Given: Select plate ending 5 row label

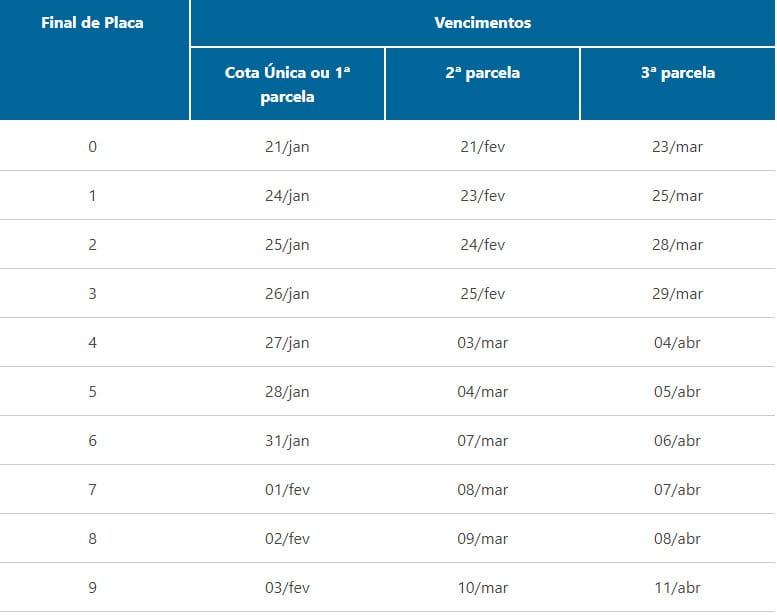Looking at the screenshot, I should (93, 391).
